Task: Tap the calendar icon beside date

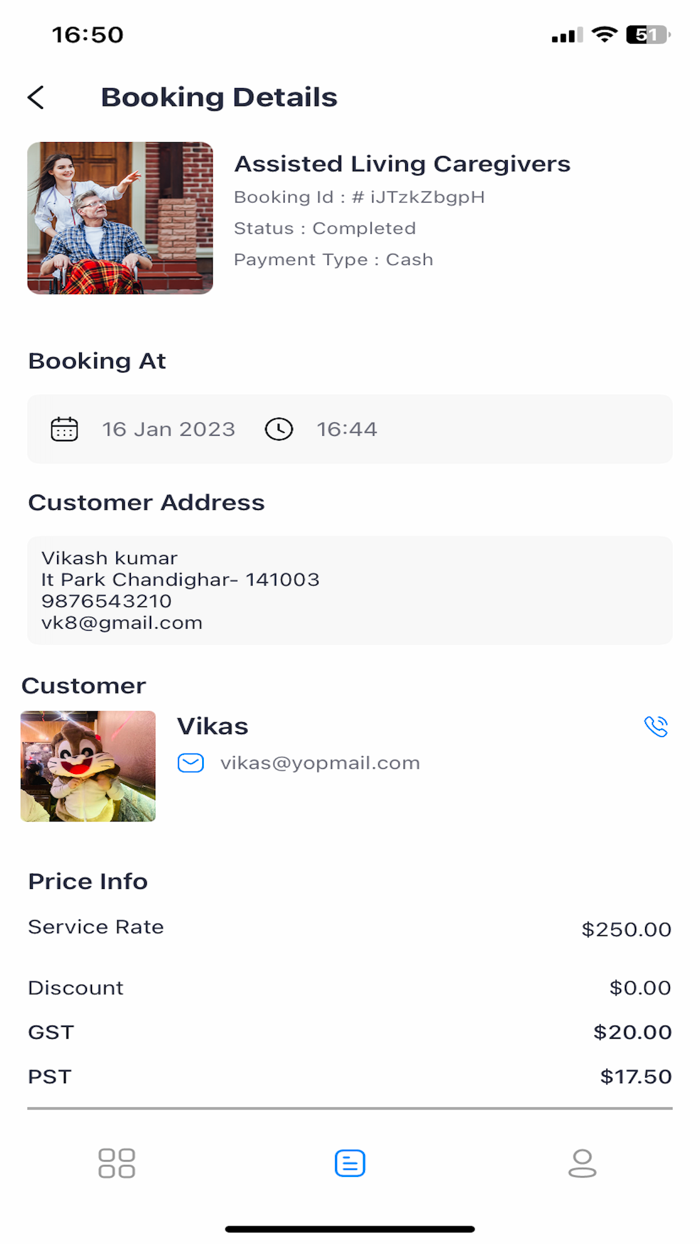Action: 64,429
